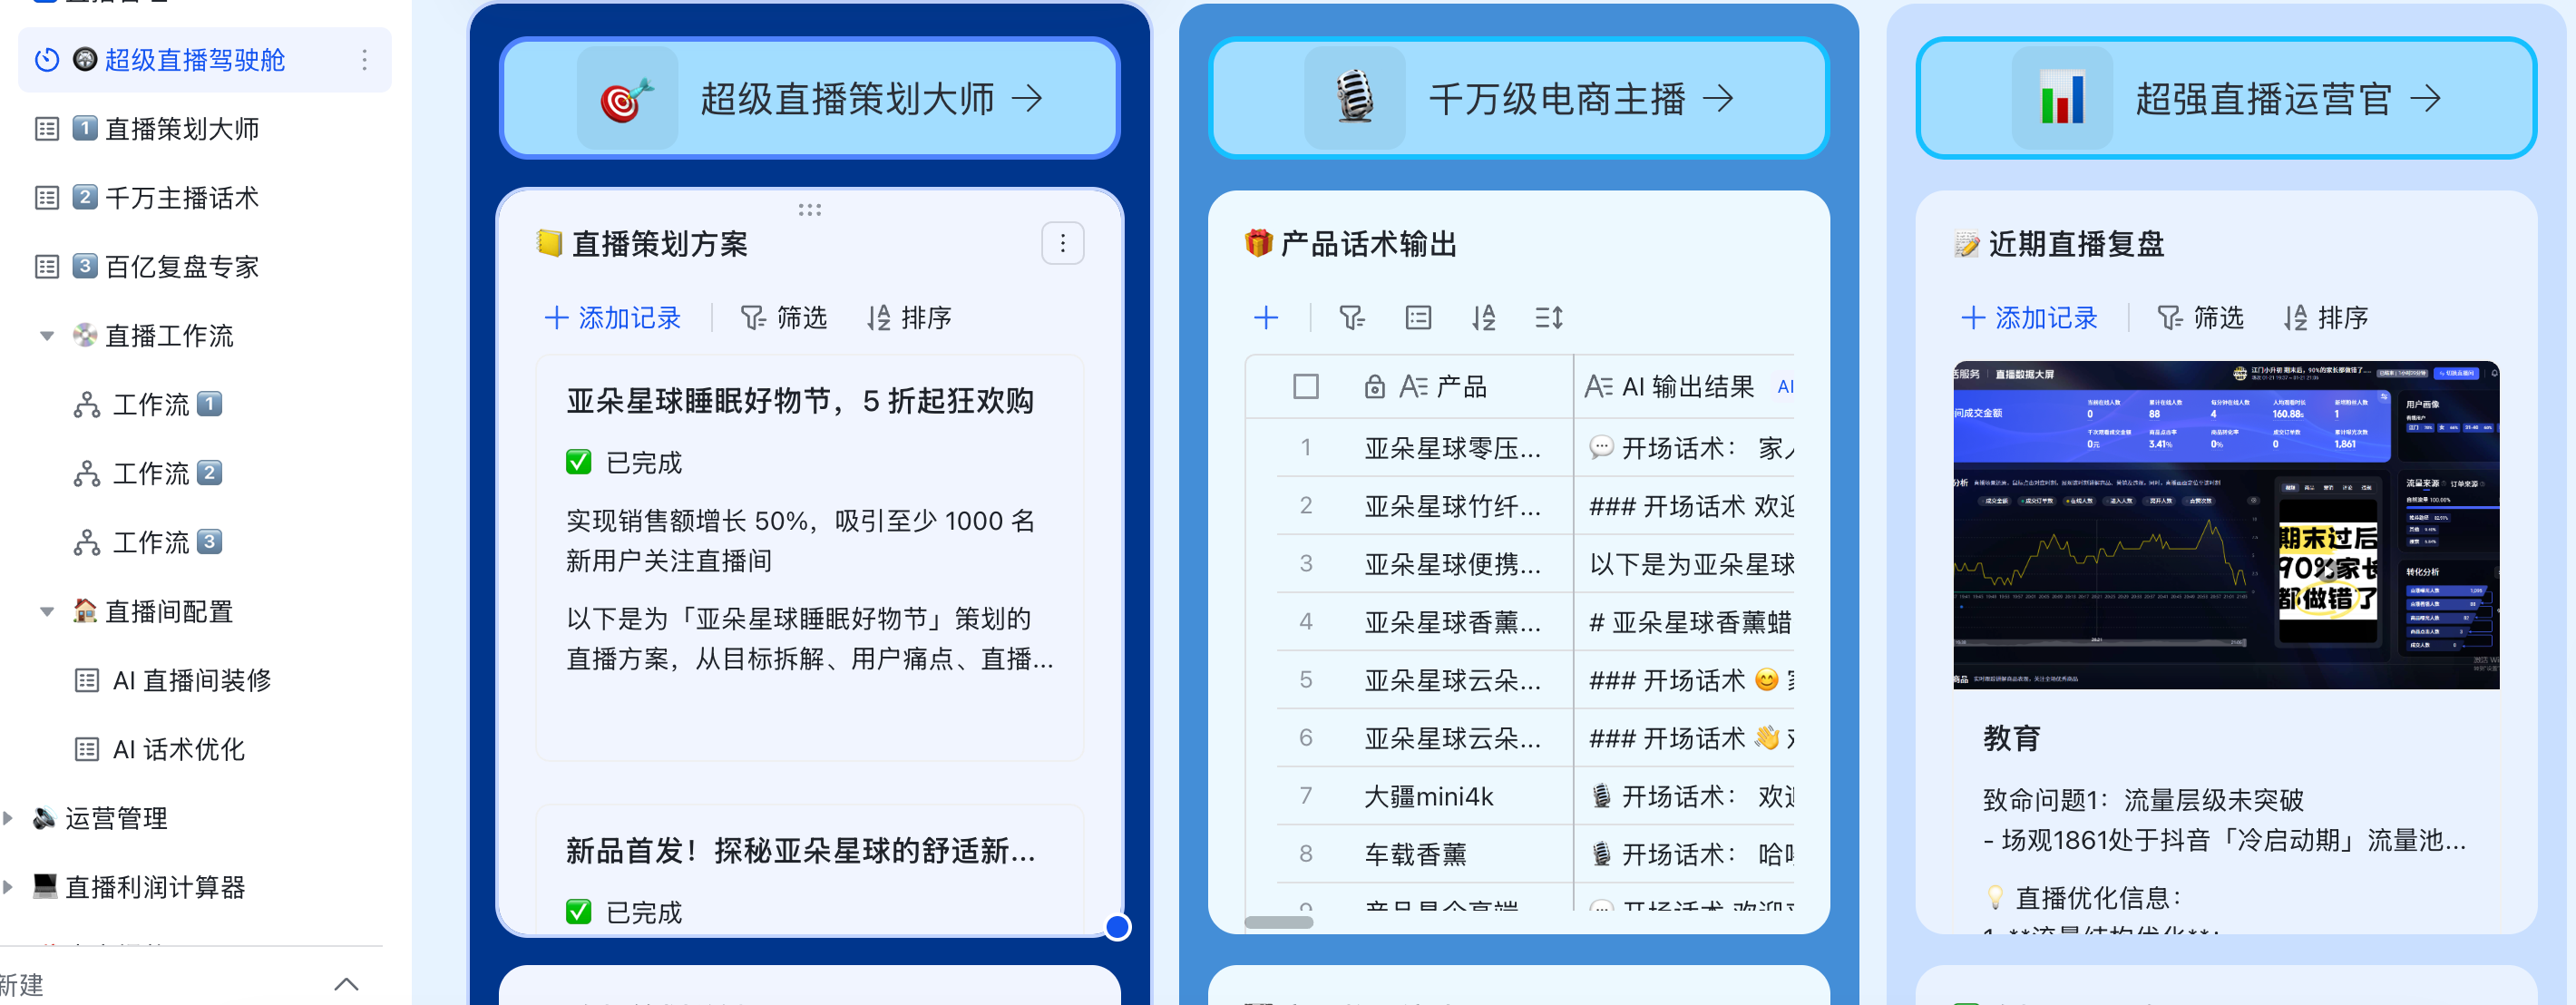Open the three-dot menu next to 超级直播驾驶舱
Viewport: 2576px width, 1005px height.
(366, 60)
